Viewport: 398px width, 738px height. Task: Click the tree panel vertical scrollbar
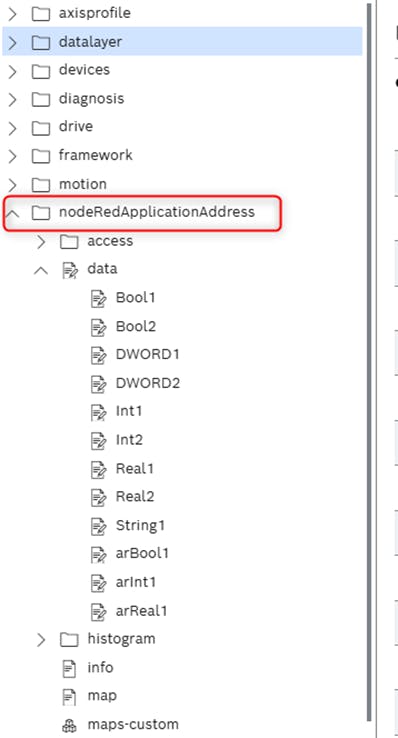coord(368,362)
